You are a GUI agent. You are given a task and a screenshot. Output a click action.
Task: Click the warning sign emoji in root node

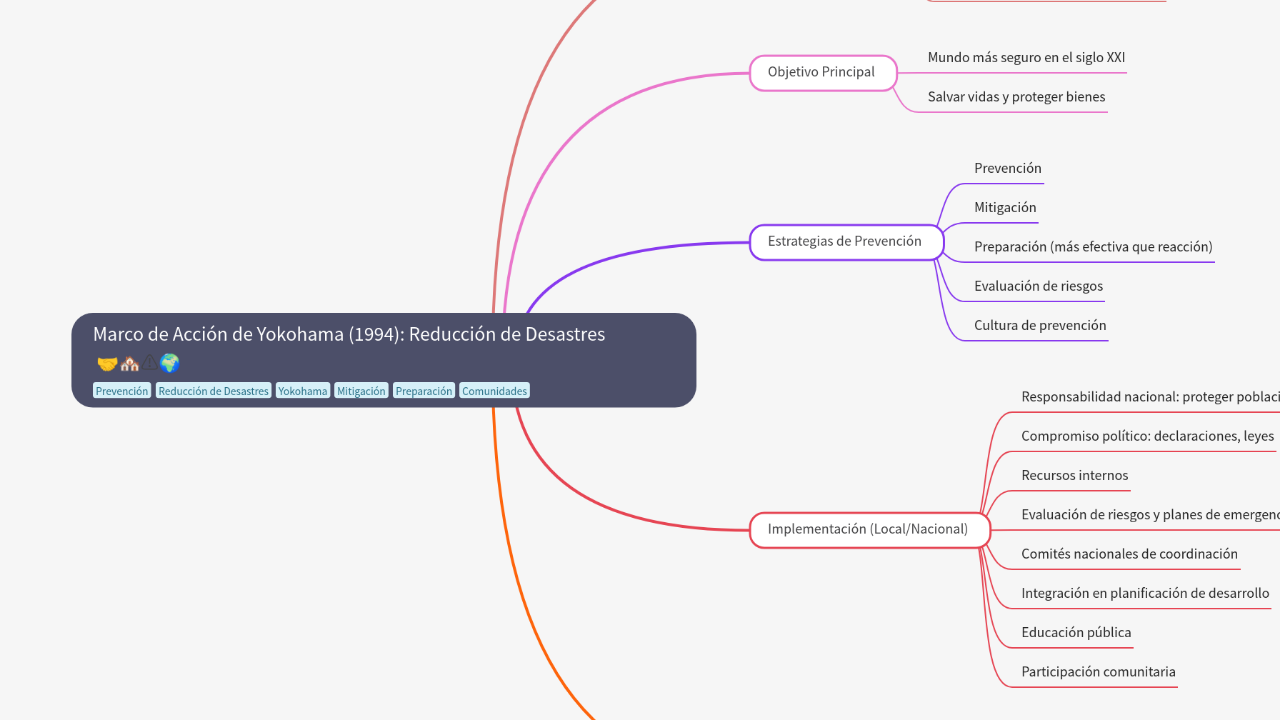[x=149, y=364]
